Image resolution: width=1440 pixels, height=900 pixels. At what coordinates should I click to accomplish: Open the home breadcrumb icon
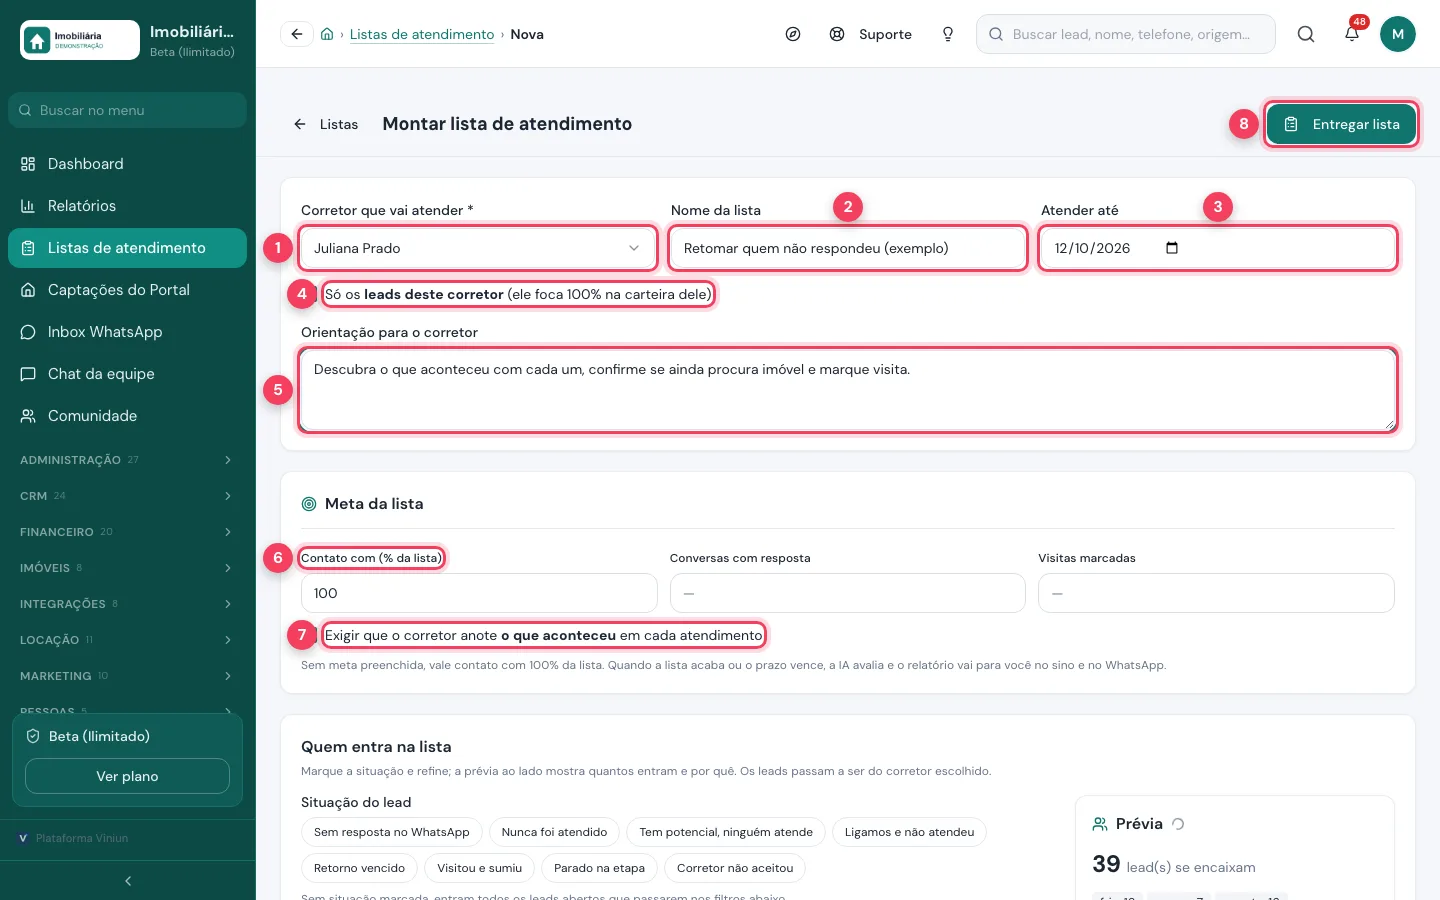coord(327,34)
